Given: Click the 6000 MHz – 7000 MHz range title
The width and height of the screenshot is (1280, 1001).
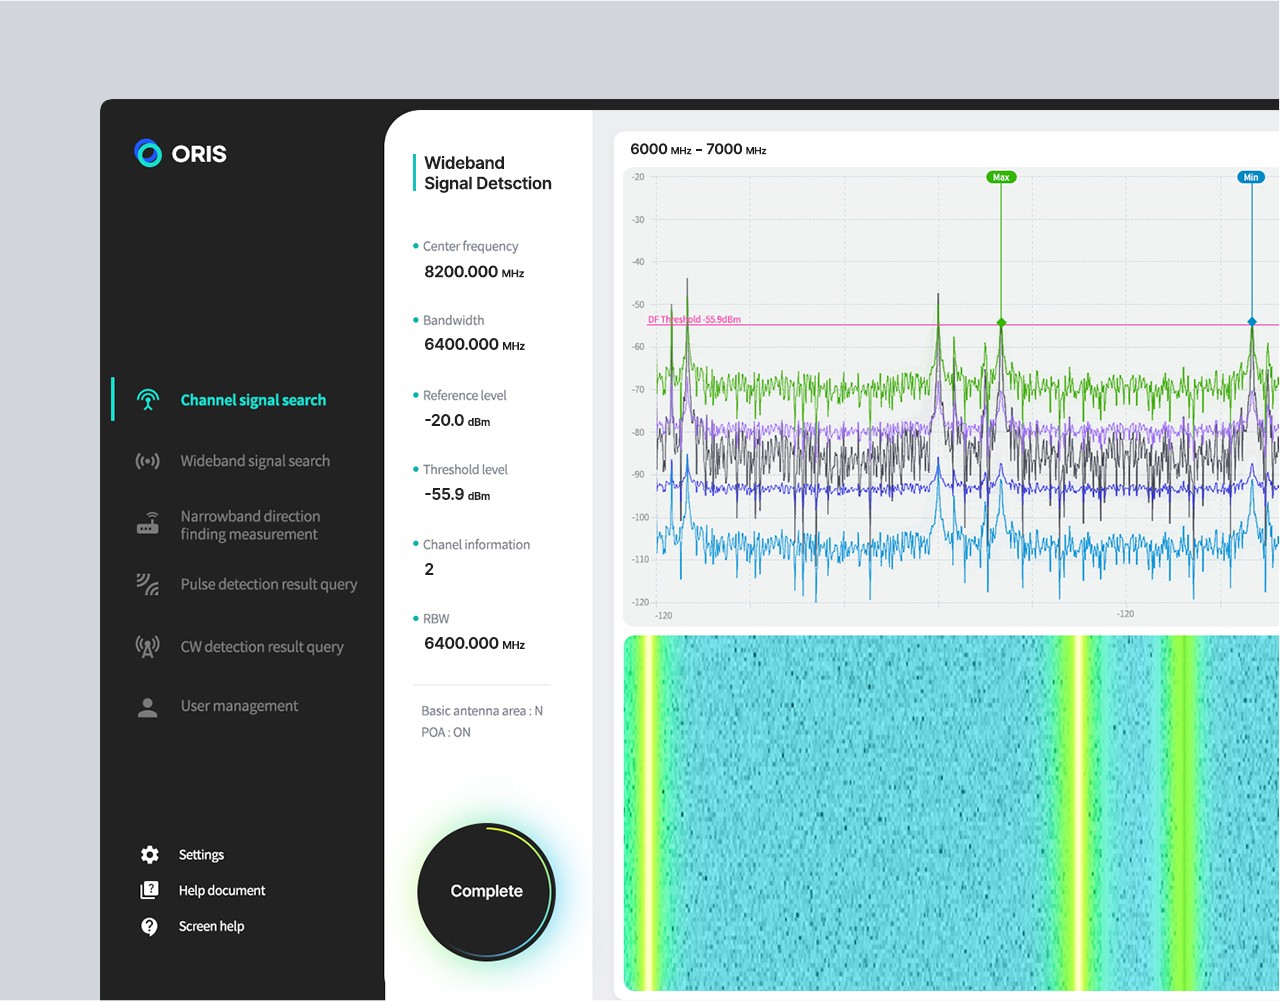Looking at the screenshot, I should (x=698, y=149).
